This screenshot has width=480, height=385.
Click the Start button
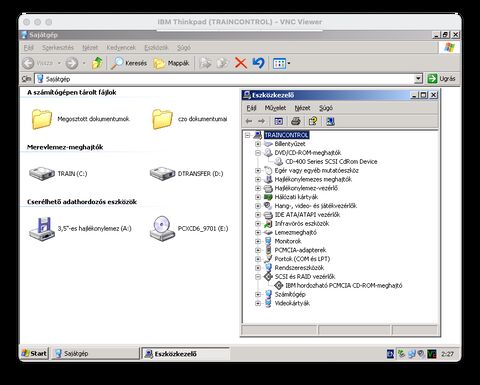[35, 353]
